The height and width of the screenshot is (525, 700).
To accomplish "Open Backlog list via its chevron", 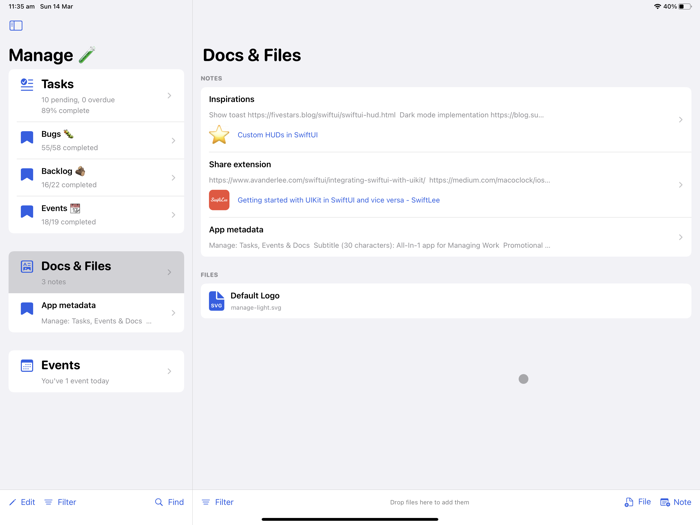I will tap(173, 178).
